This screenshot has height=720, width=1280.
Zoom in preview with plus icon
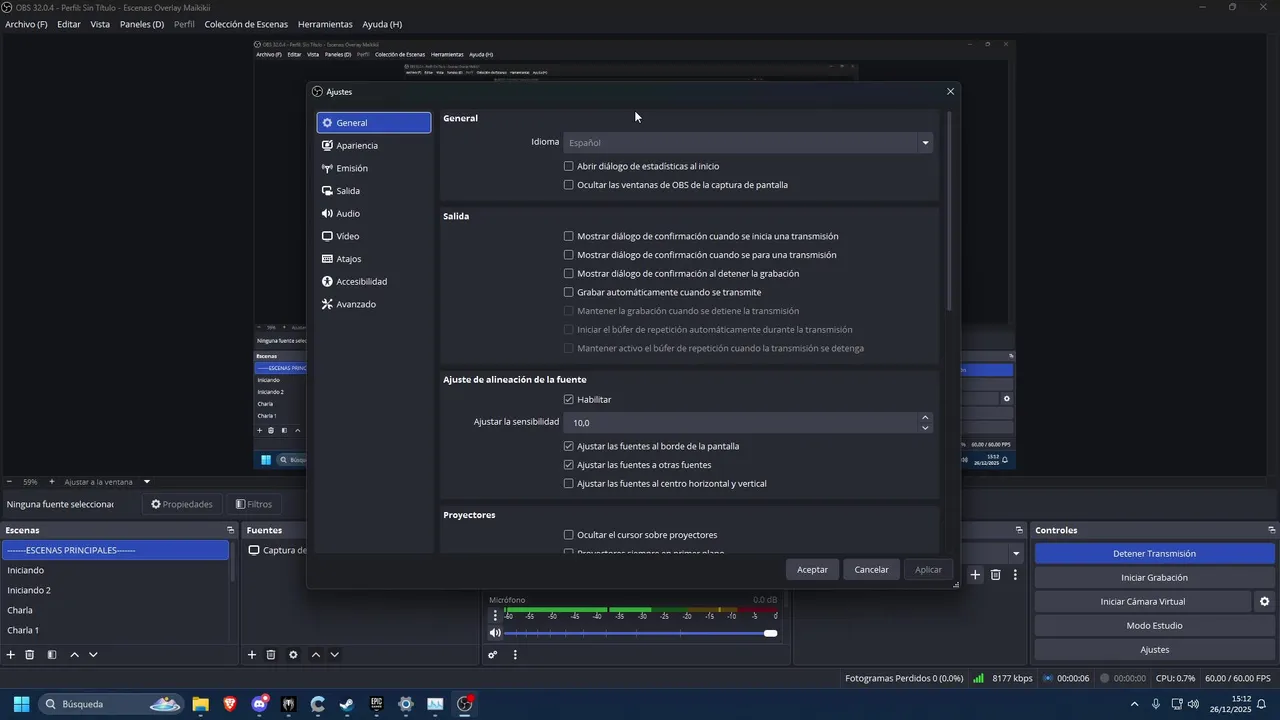coord(52,482)
